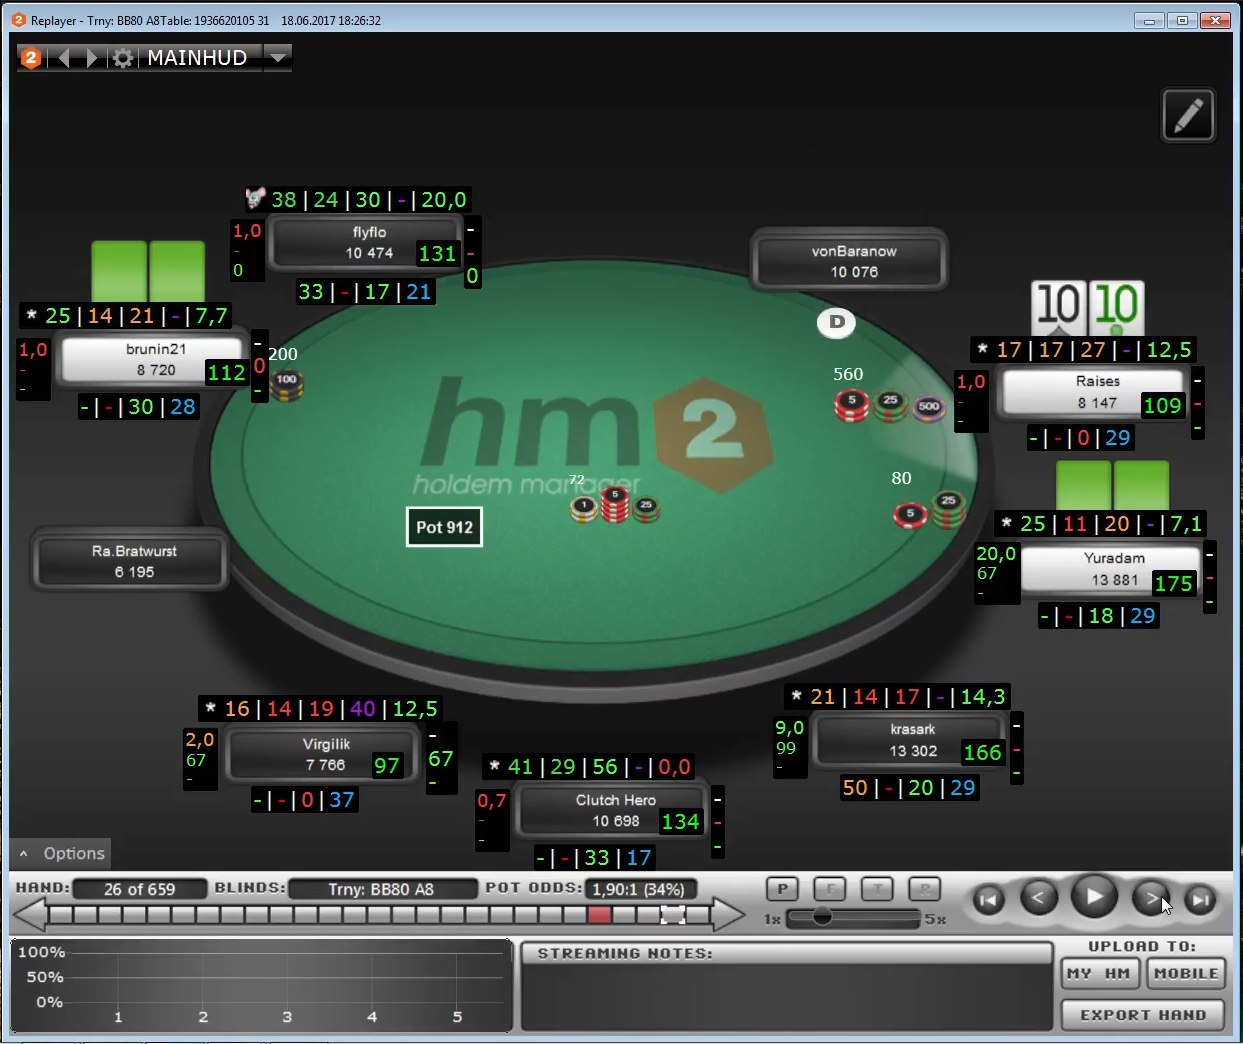Click Raises' HUD star icon

coord(982,349)
